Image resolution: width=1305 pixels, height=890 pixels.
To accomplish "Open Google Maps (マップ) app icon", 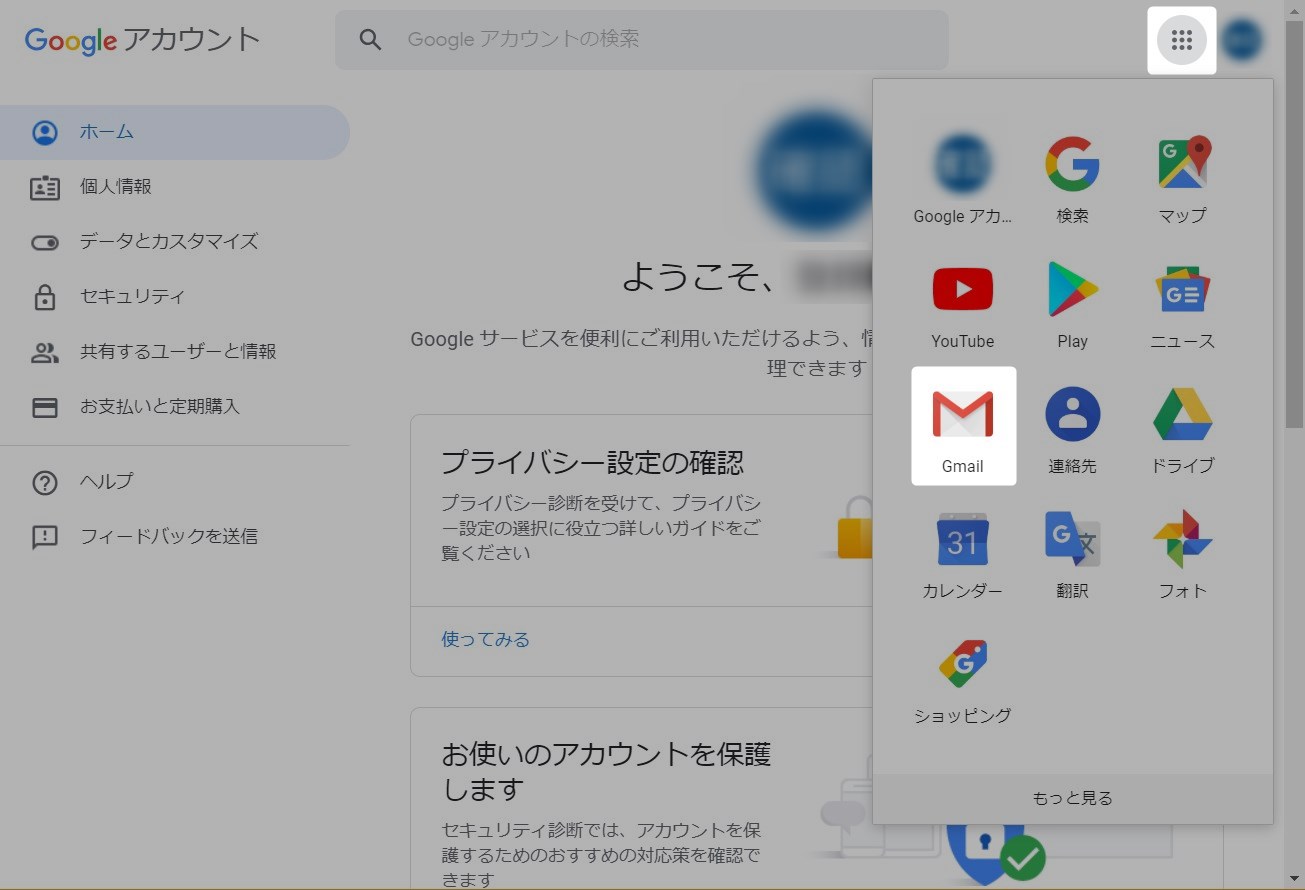I will pyautogui.click(x=1183, y=176).
